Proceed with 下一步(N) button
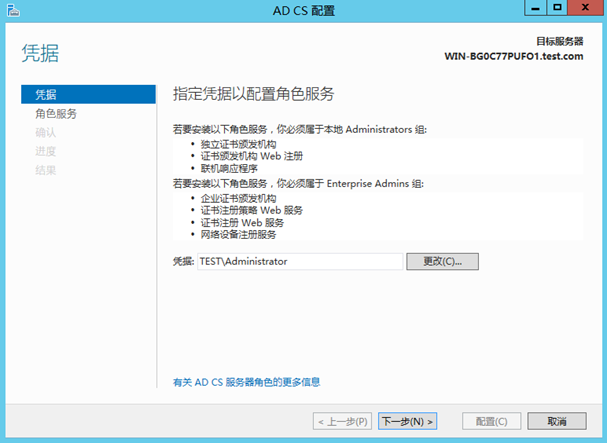This screenshot has width=607, height=443. coord(408,421)
